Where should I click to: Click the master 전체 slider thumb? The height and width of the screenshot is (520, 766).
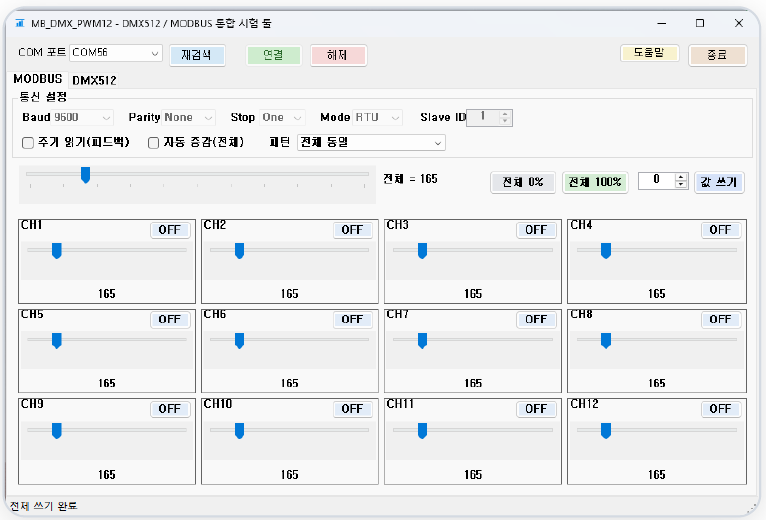tap(85, 175)
